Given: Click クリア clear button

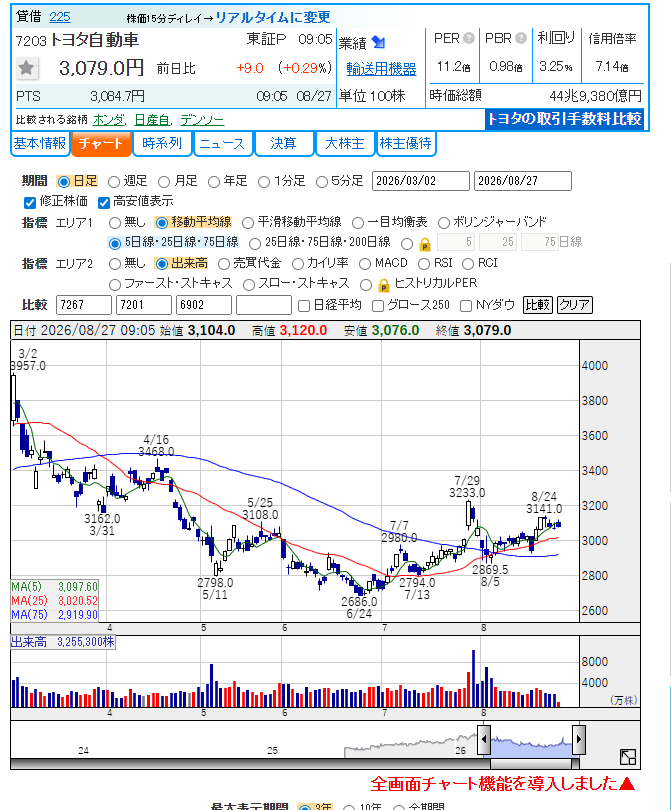Looking at the screenshot, I should tap(574, 305).
